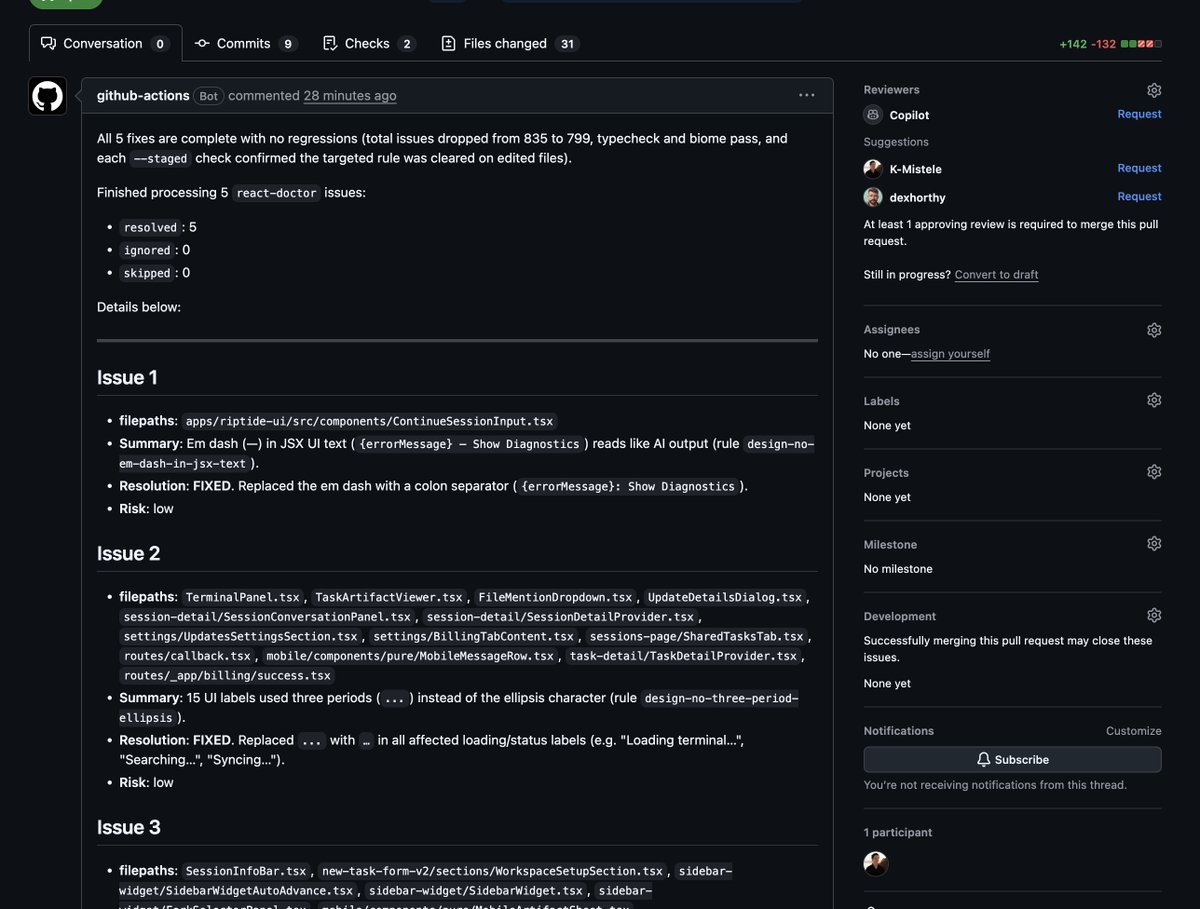View the Files changed tab

pyautogui.click(x=509, y=43)
